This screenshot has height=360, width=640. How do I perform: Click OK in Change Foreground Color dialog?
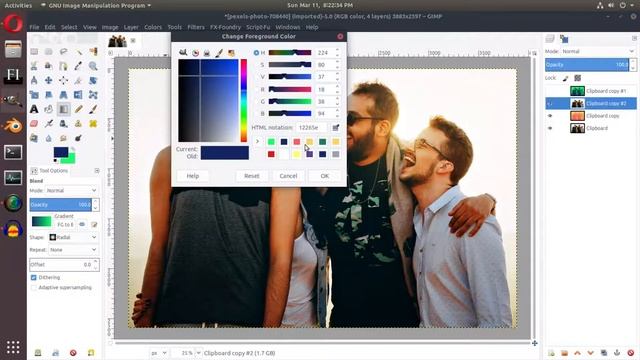coord(324,176)
